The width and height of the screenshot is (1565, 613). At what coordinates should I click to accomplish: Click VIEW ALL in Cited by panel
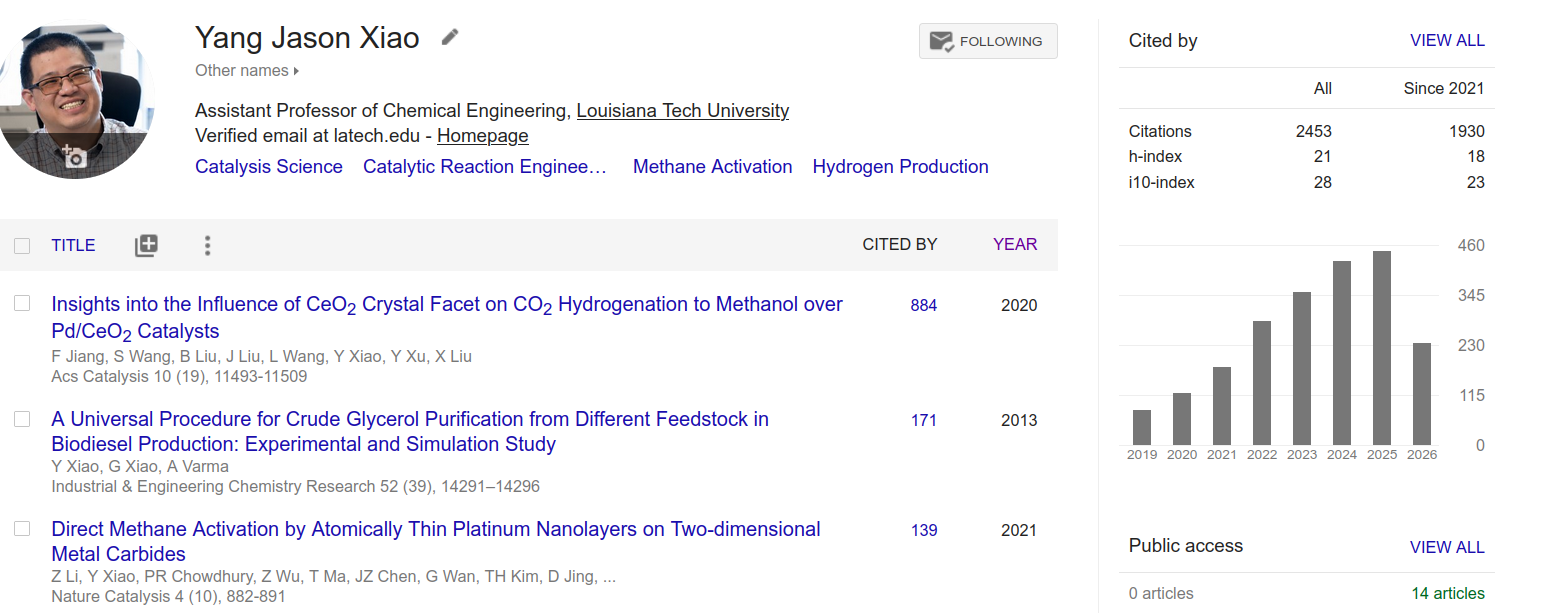1447,40
